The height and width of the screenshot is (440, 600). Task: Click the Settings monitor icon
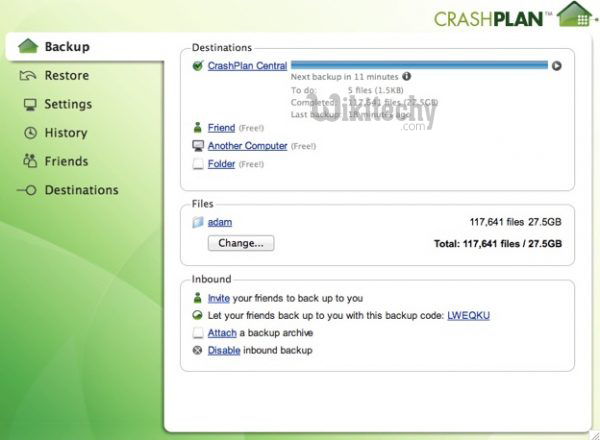[30, 104]
